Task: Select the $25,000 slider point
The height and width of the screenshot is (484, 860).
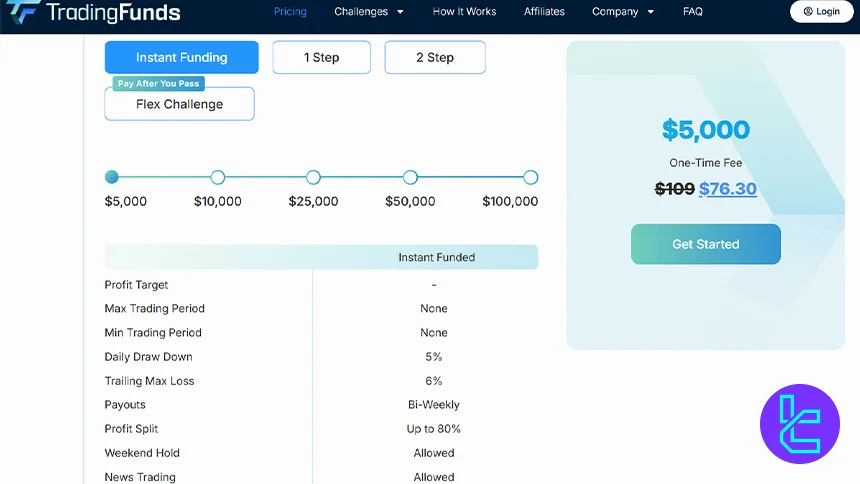Action: [x=313, y=177]
